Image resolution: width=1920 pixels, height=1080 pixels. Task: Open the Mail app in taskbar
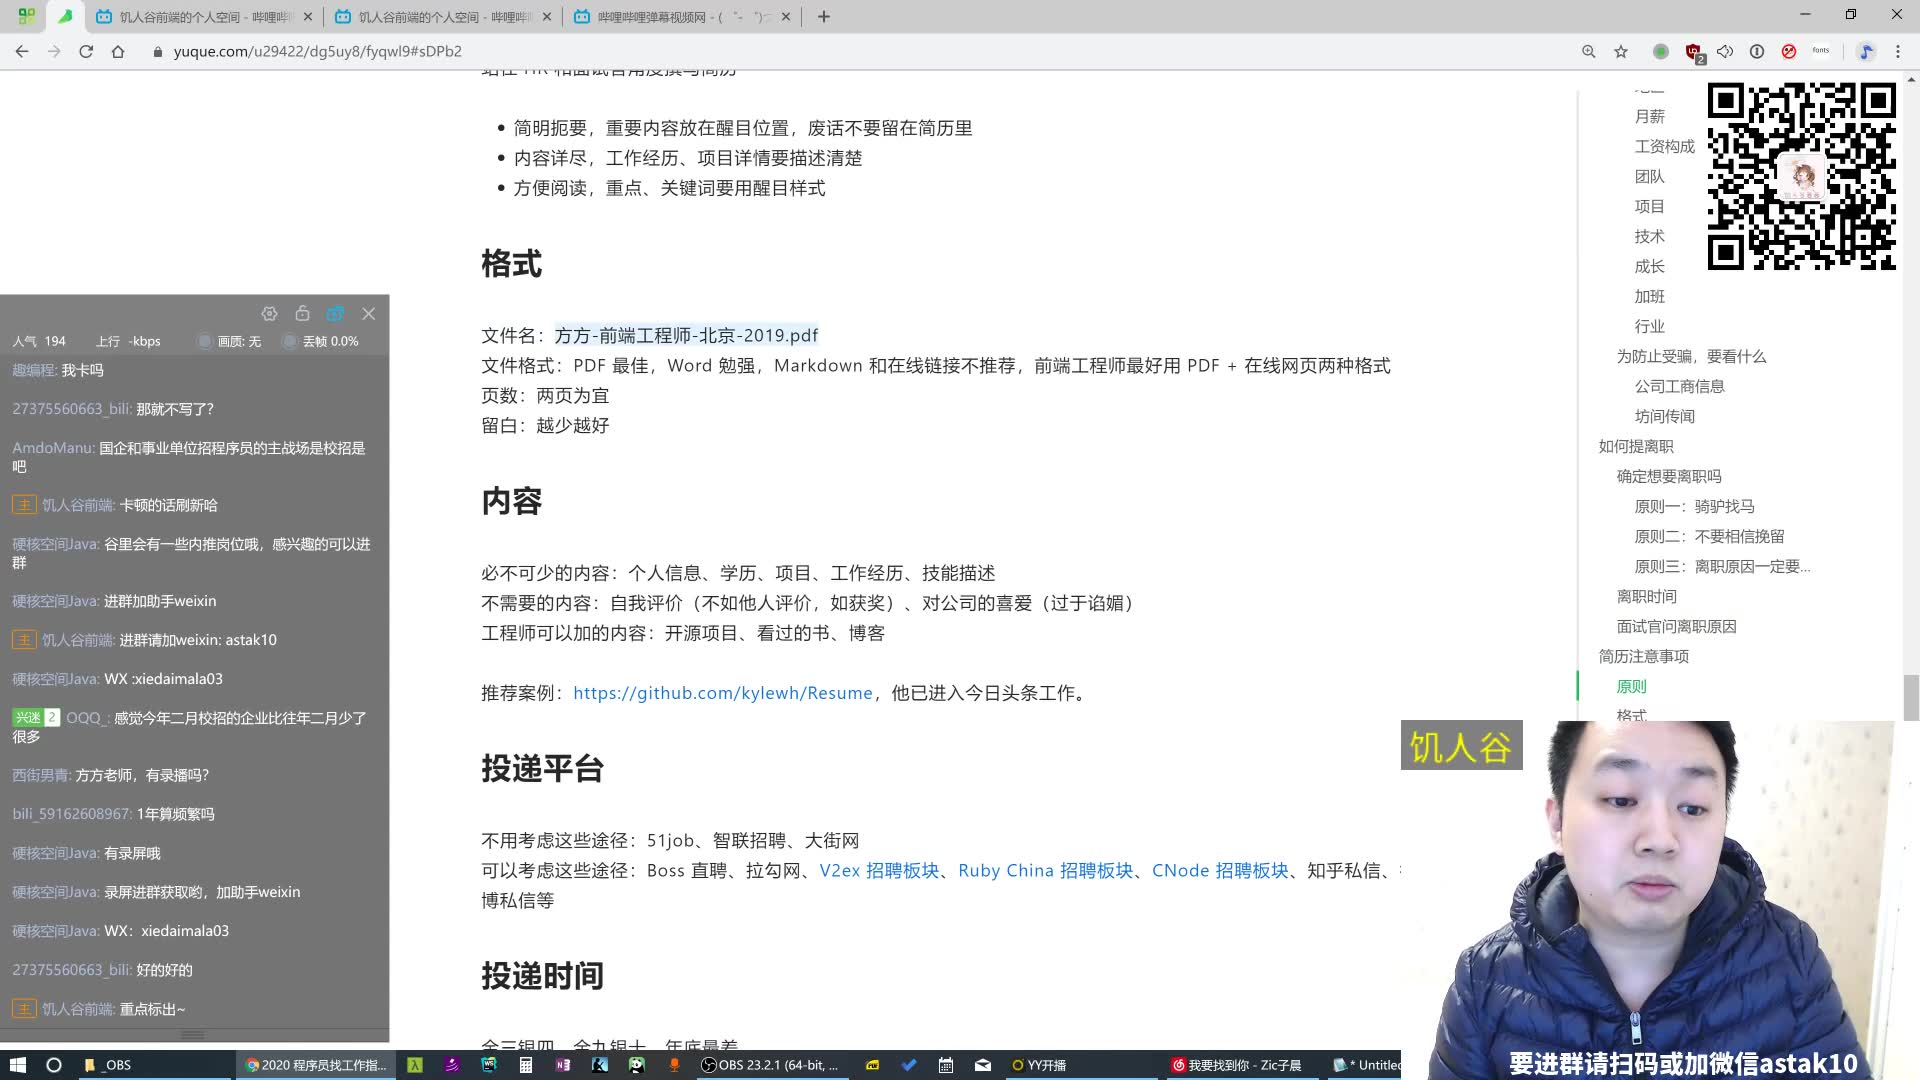983,1065
